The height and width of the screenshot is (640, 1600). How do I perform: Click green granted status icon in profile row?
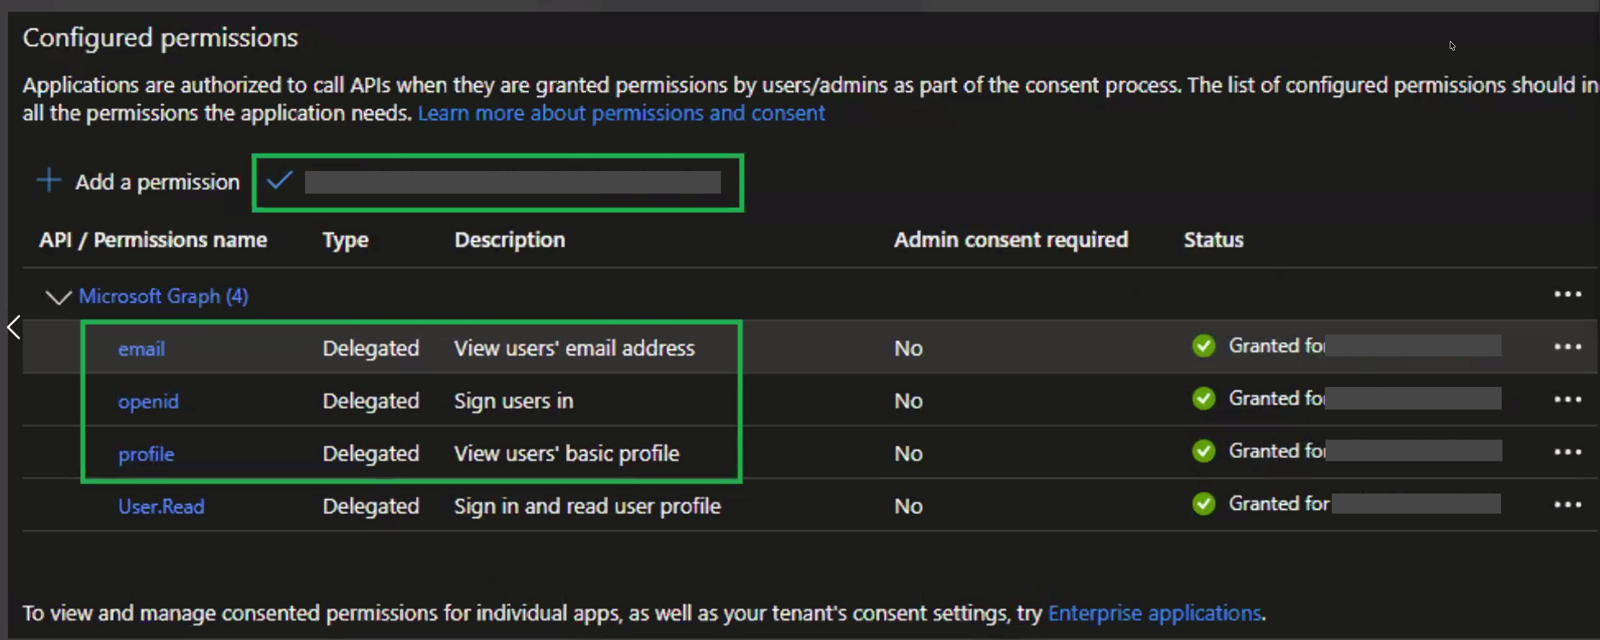click(x=1204, y=451)
